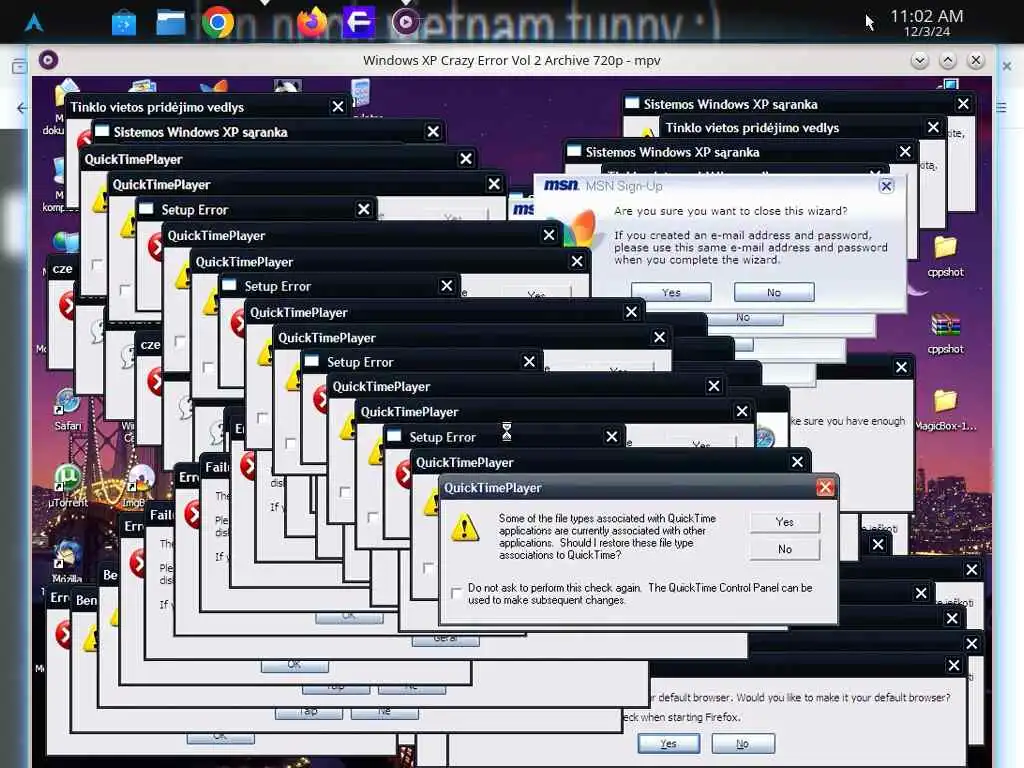The height and width of the screenshot is (768, 1024).
Task: Click the clock showing 11:02 AM
Action: (926, 16)
